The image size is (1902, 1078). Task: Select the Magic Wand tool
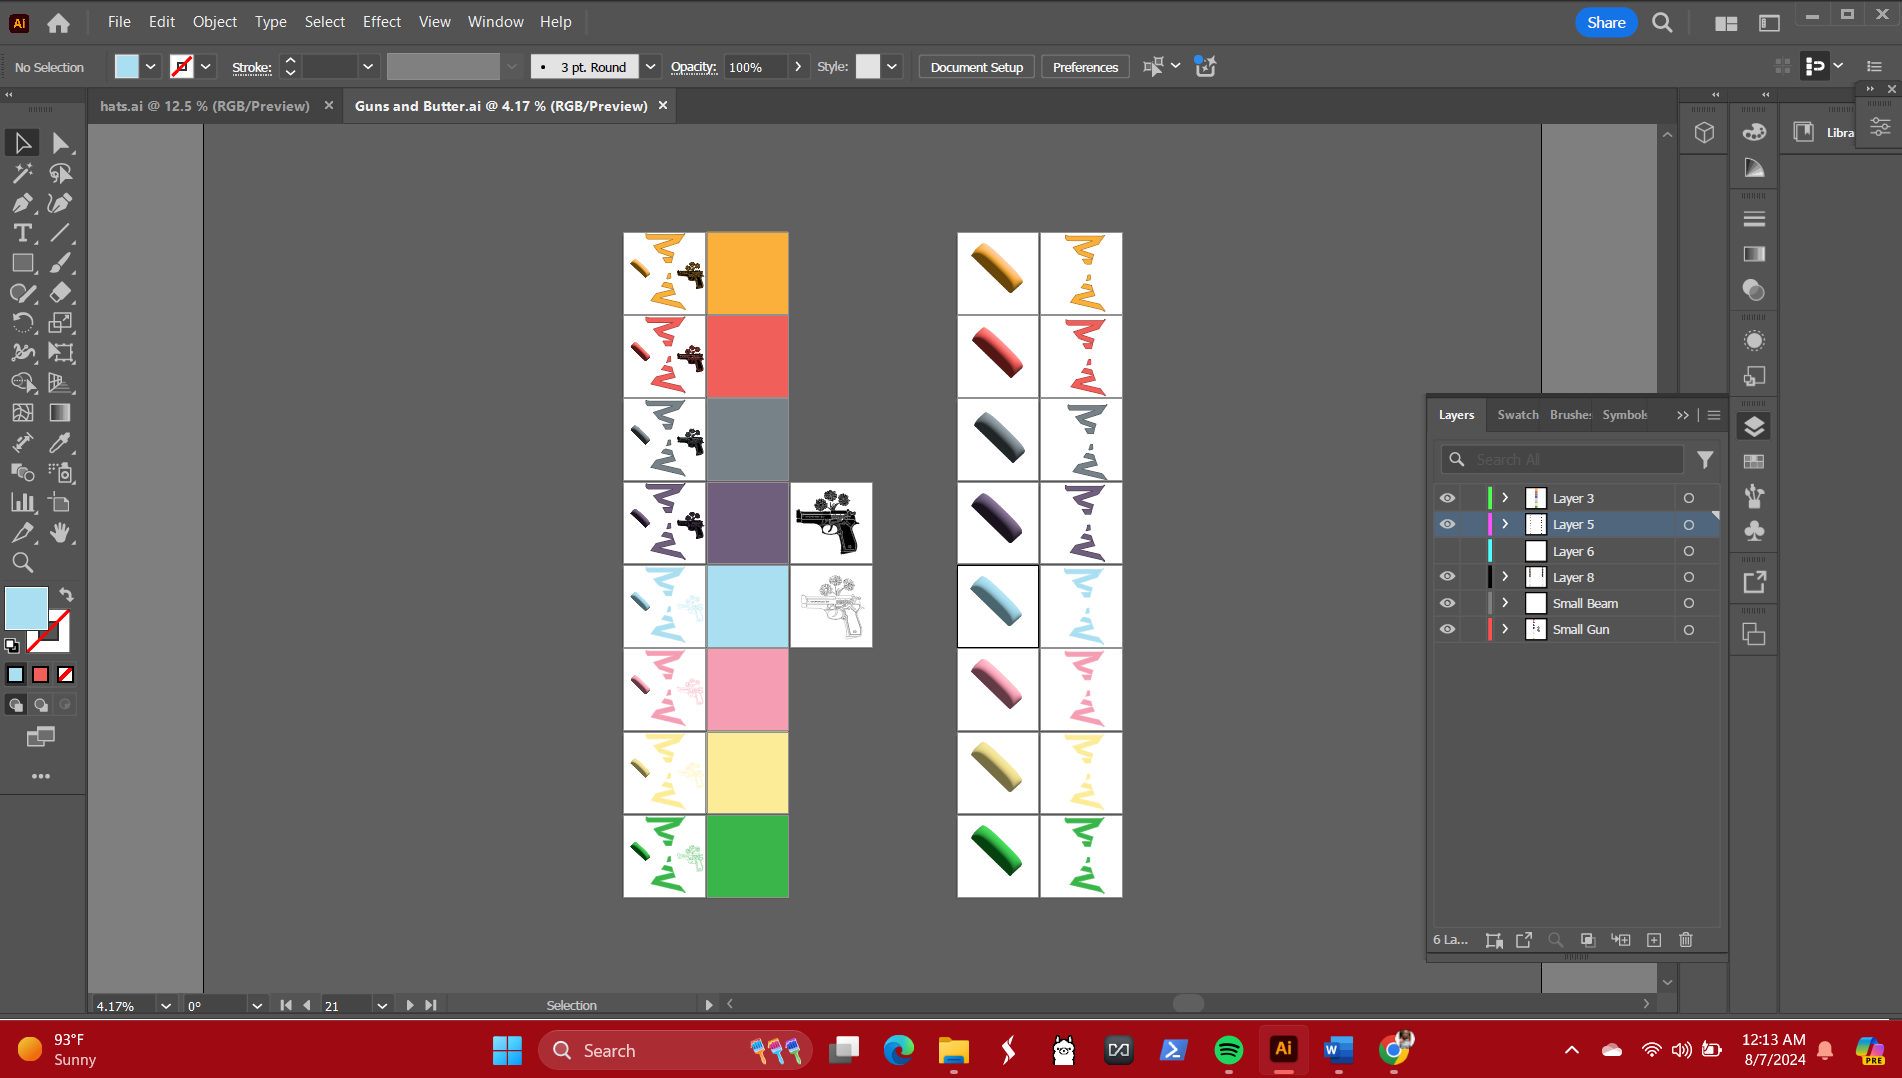(22, 173)
